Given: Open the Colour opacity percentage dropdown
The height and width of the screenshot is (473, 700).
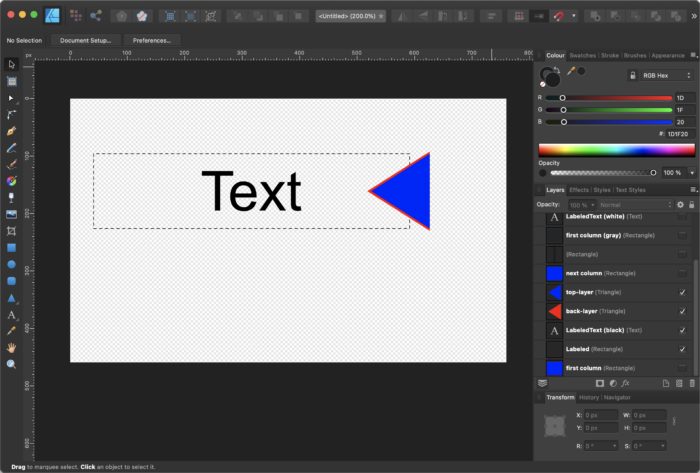Looking at the screenshot, I should pyautogui.click(x=692, y=173).
